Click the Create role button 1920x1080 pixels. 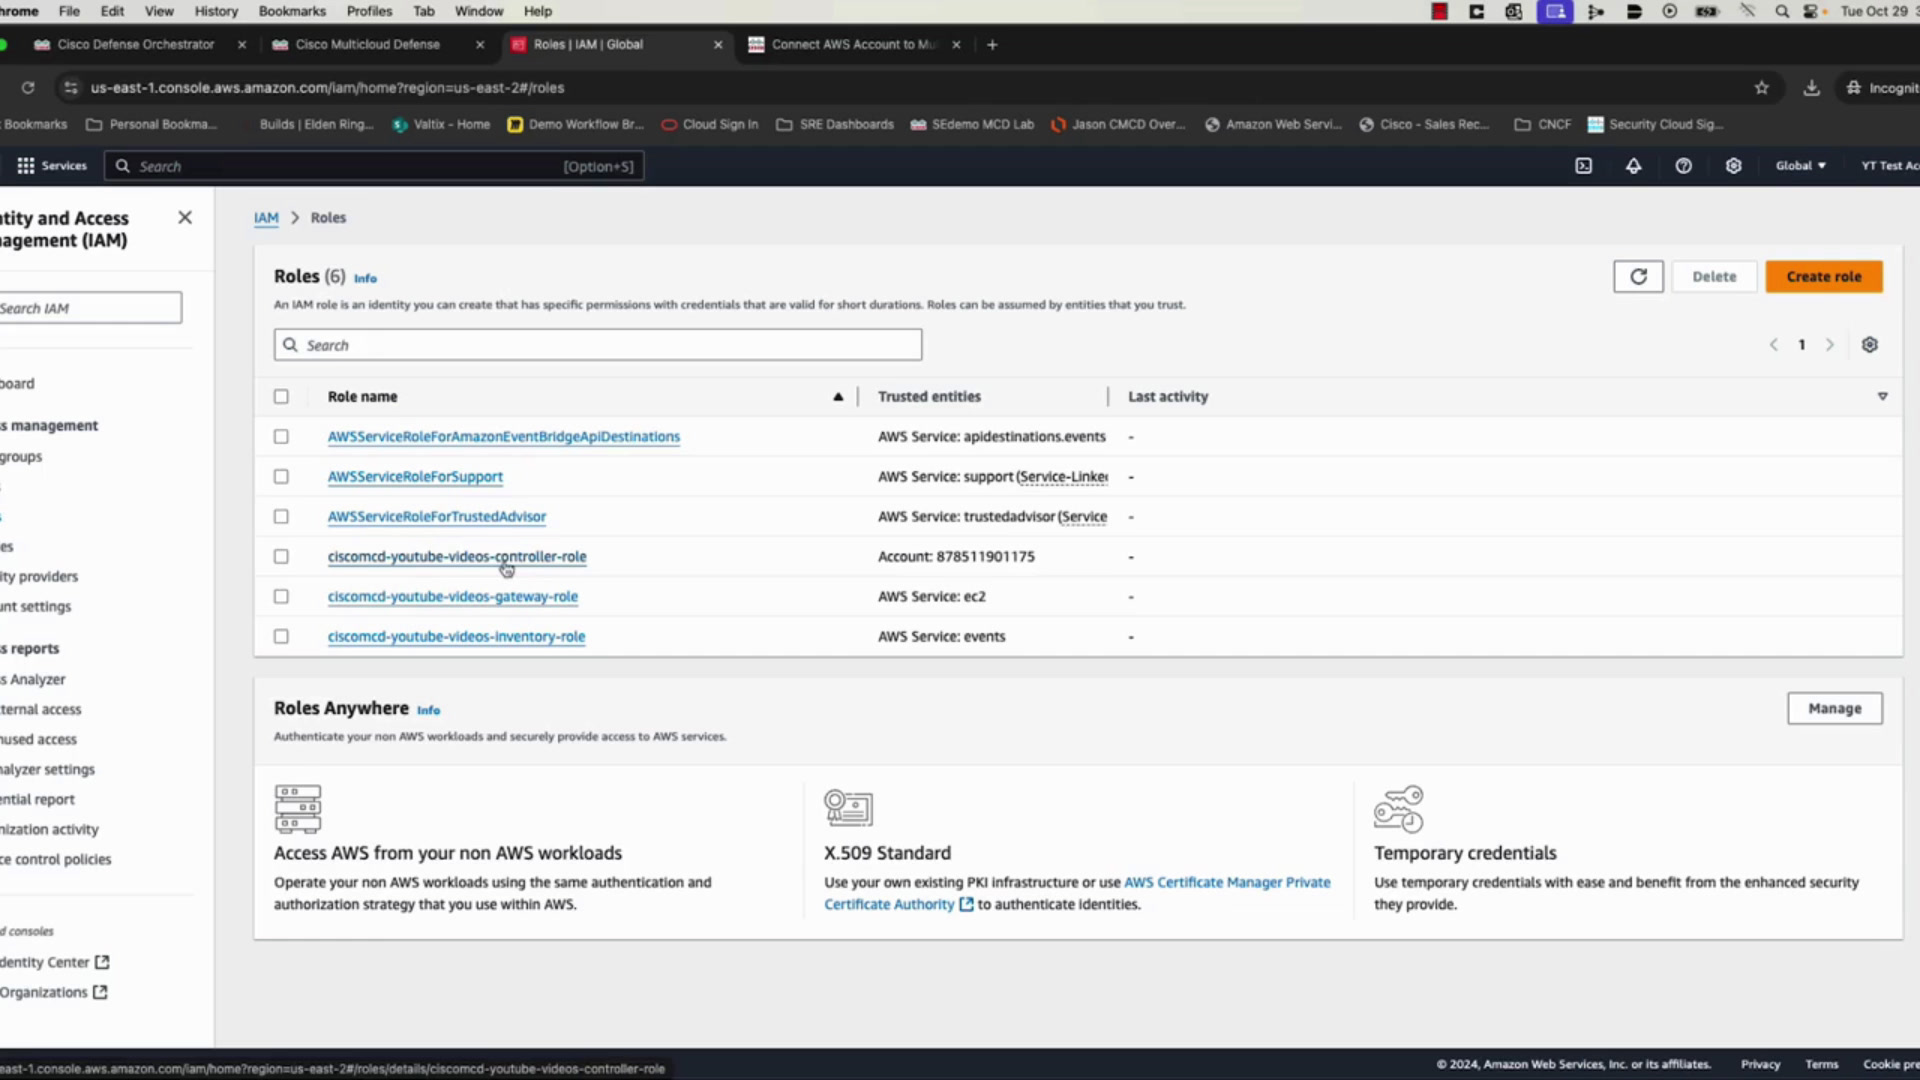pos(1824,277)
